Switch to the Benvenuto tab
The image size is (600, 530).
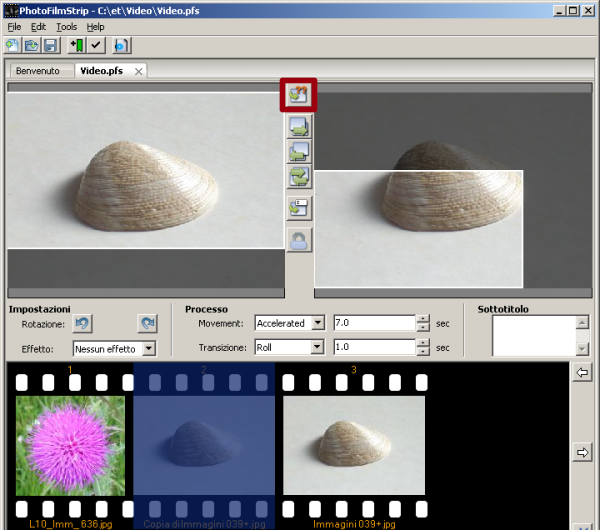(x=38, y=71)
